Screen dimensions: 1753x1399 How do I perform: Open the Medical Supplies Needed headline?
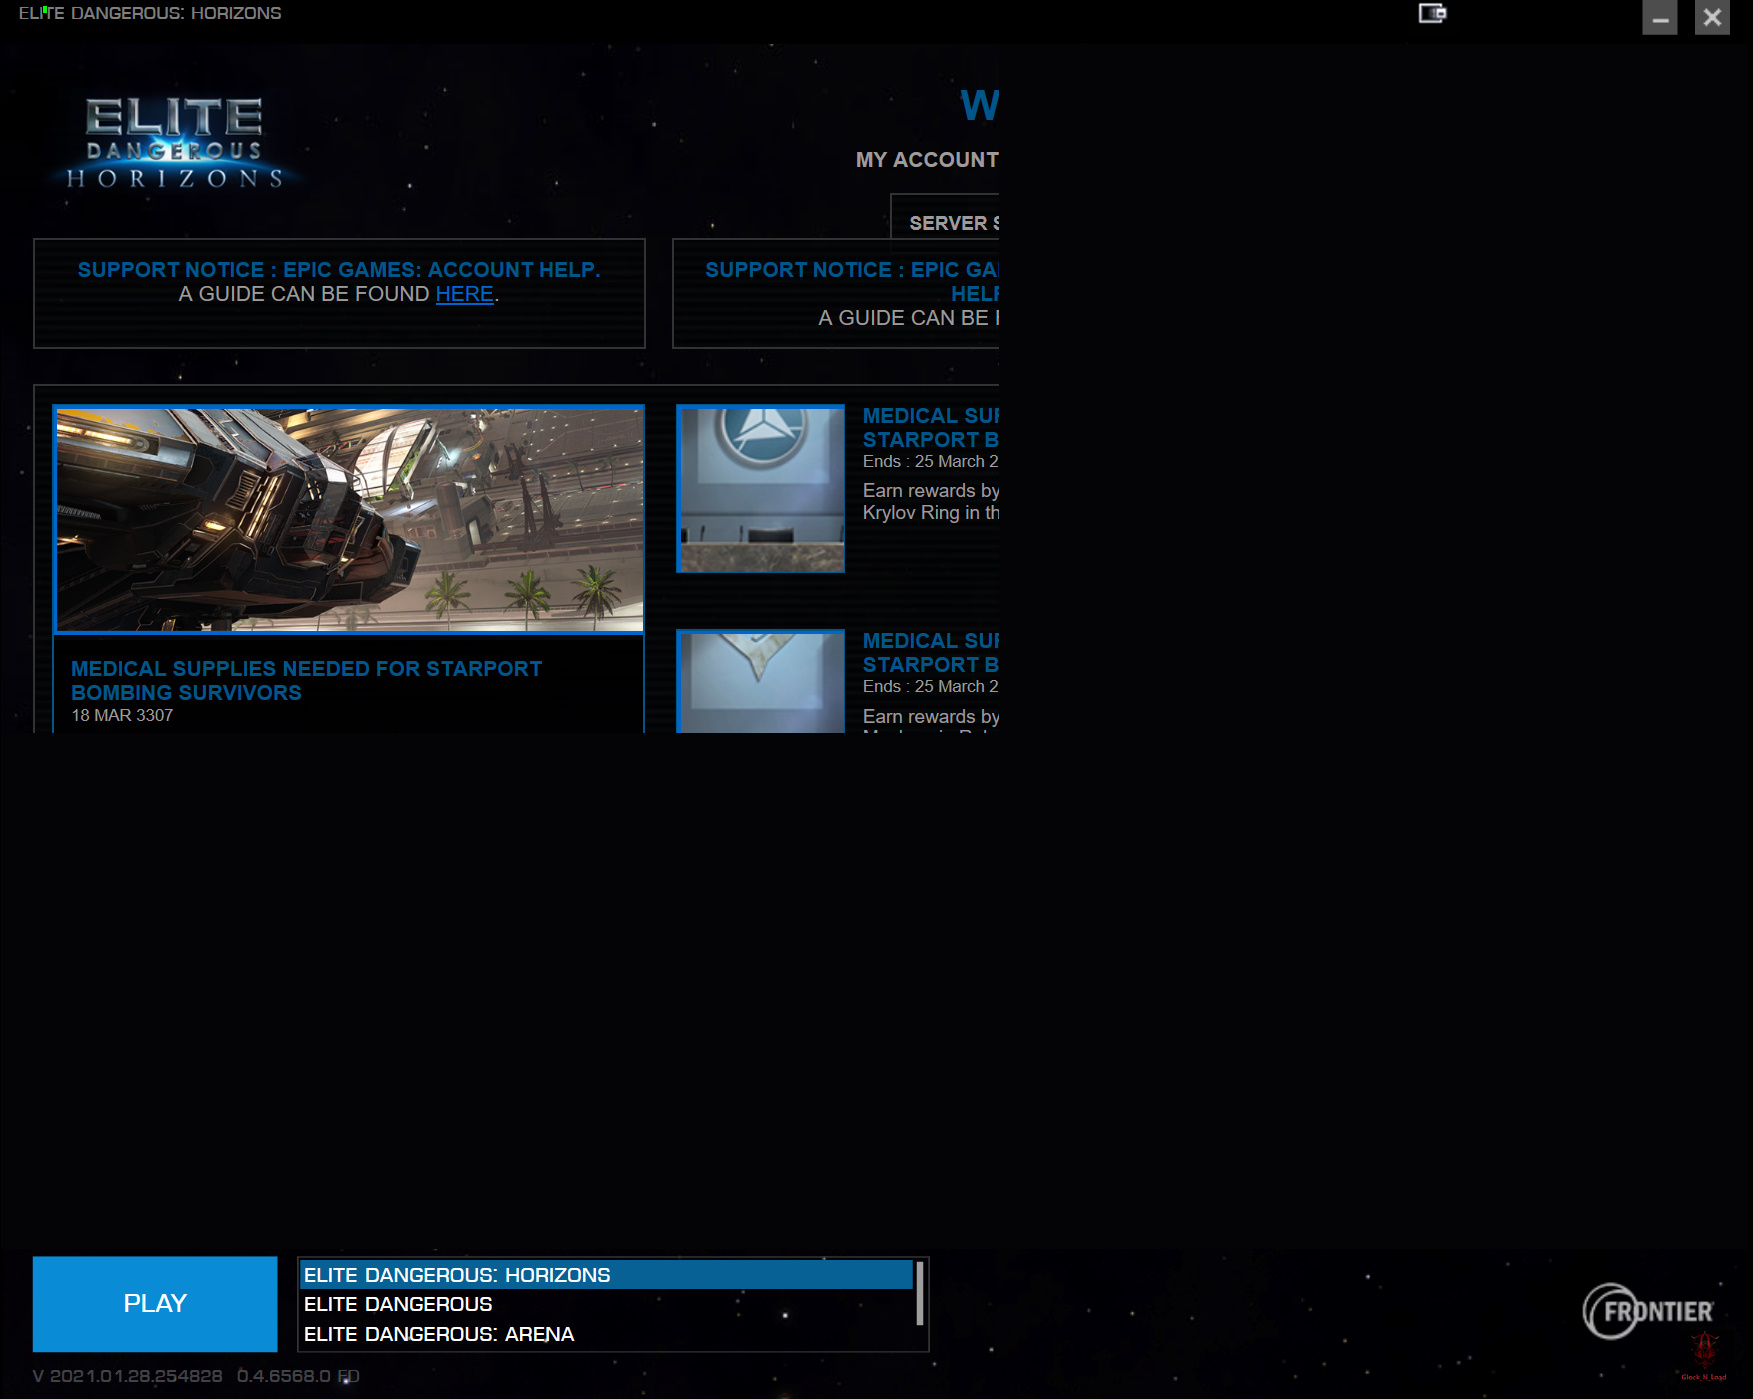(x=306, y=680)
